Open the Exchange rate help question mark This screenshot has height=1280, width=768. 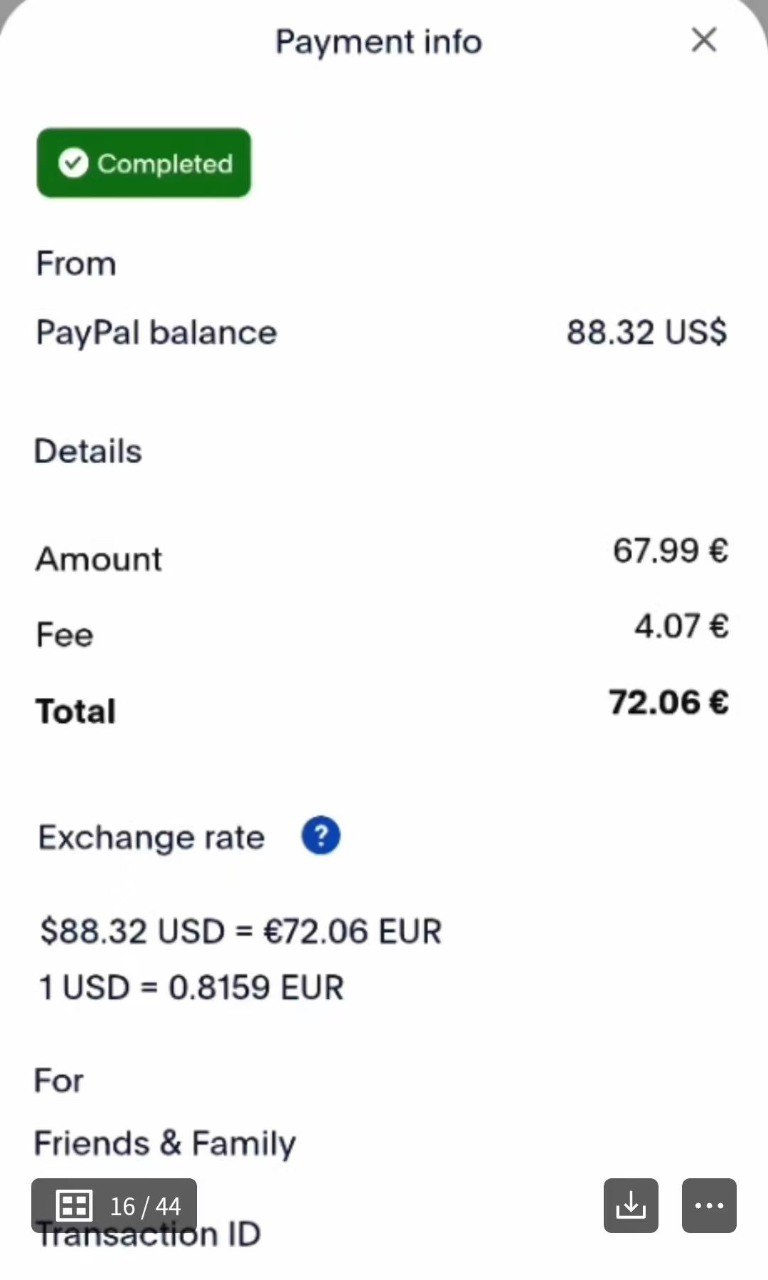coord(321,836)
